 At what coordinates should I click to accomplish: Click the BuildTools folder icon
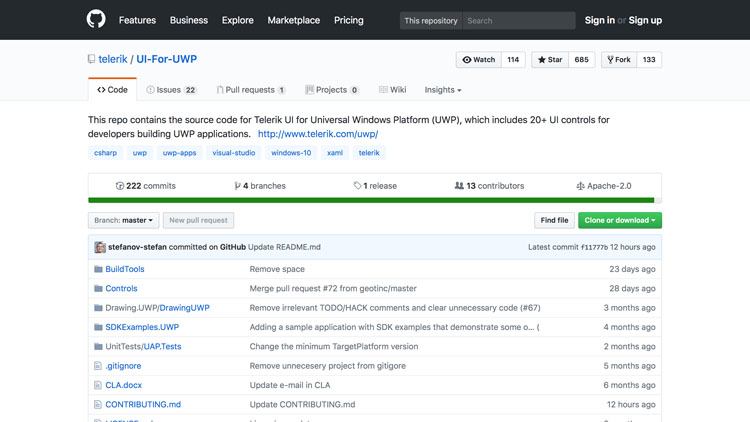[99, 269]
